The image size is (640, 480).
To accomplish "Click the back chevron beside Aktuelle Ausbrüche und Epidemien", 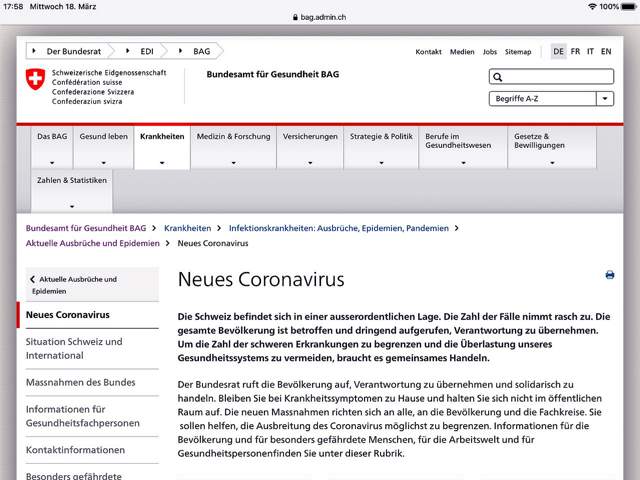I will 32,279.
